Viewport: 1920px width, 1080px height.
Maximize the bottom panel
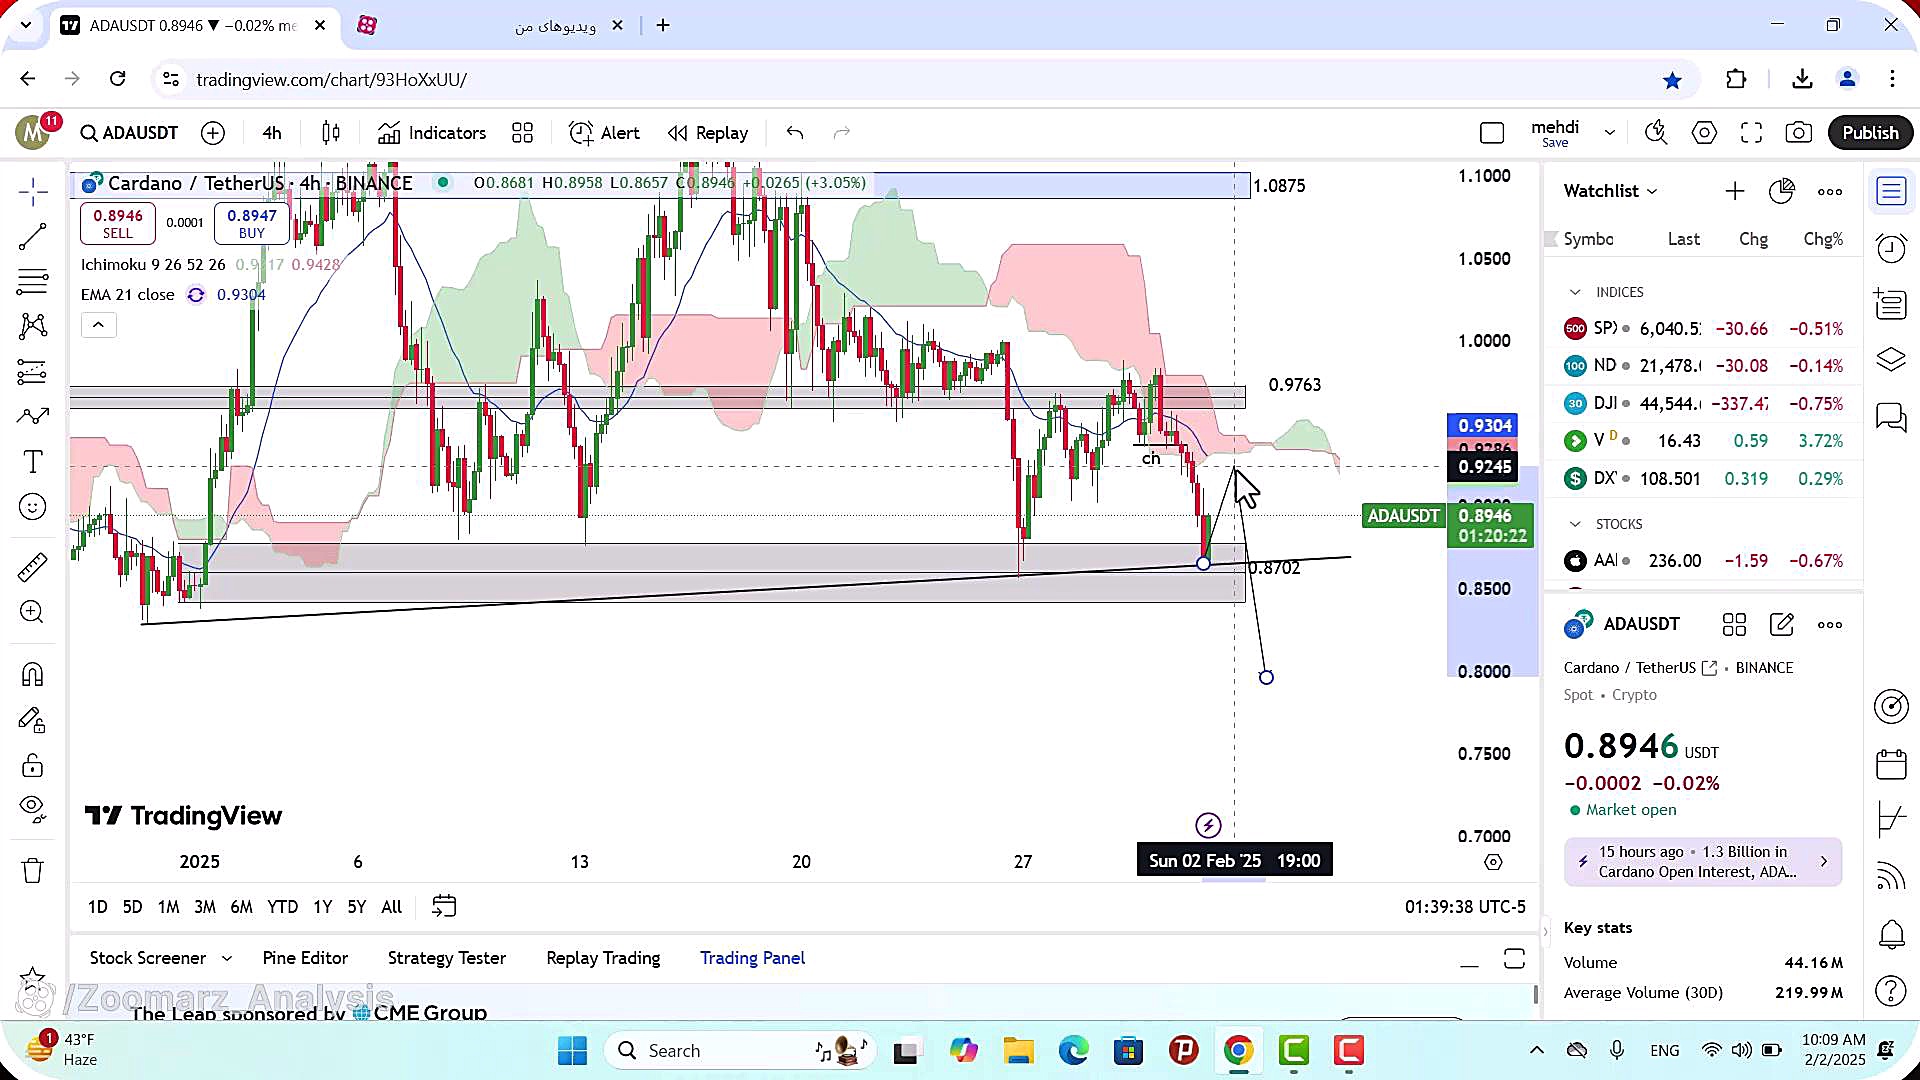1514,960
